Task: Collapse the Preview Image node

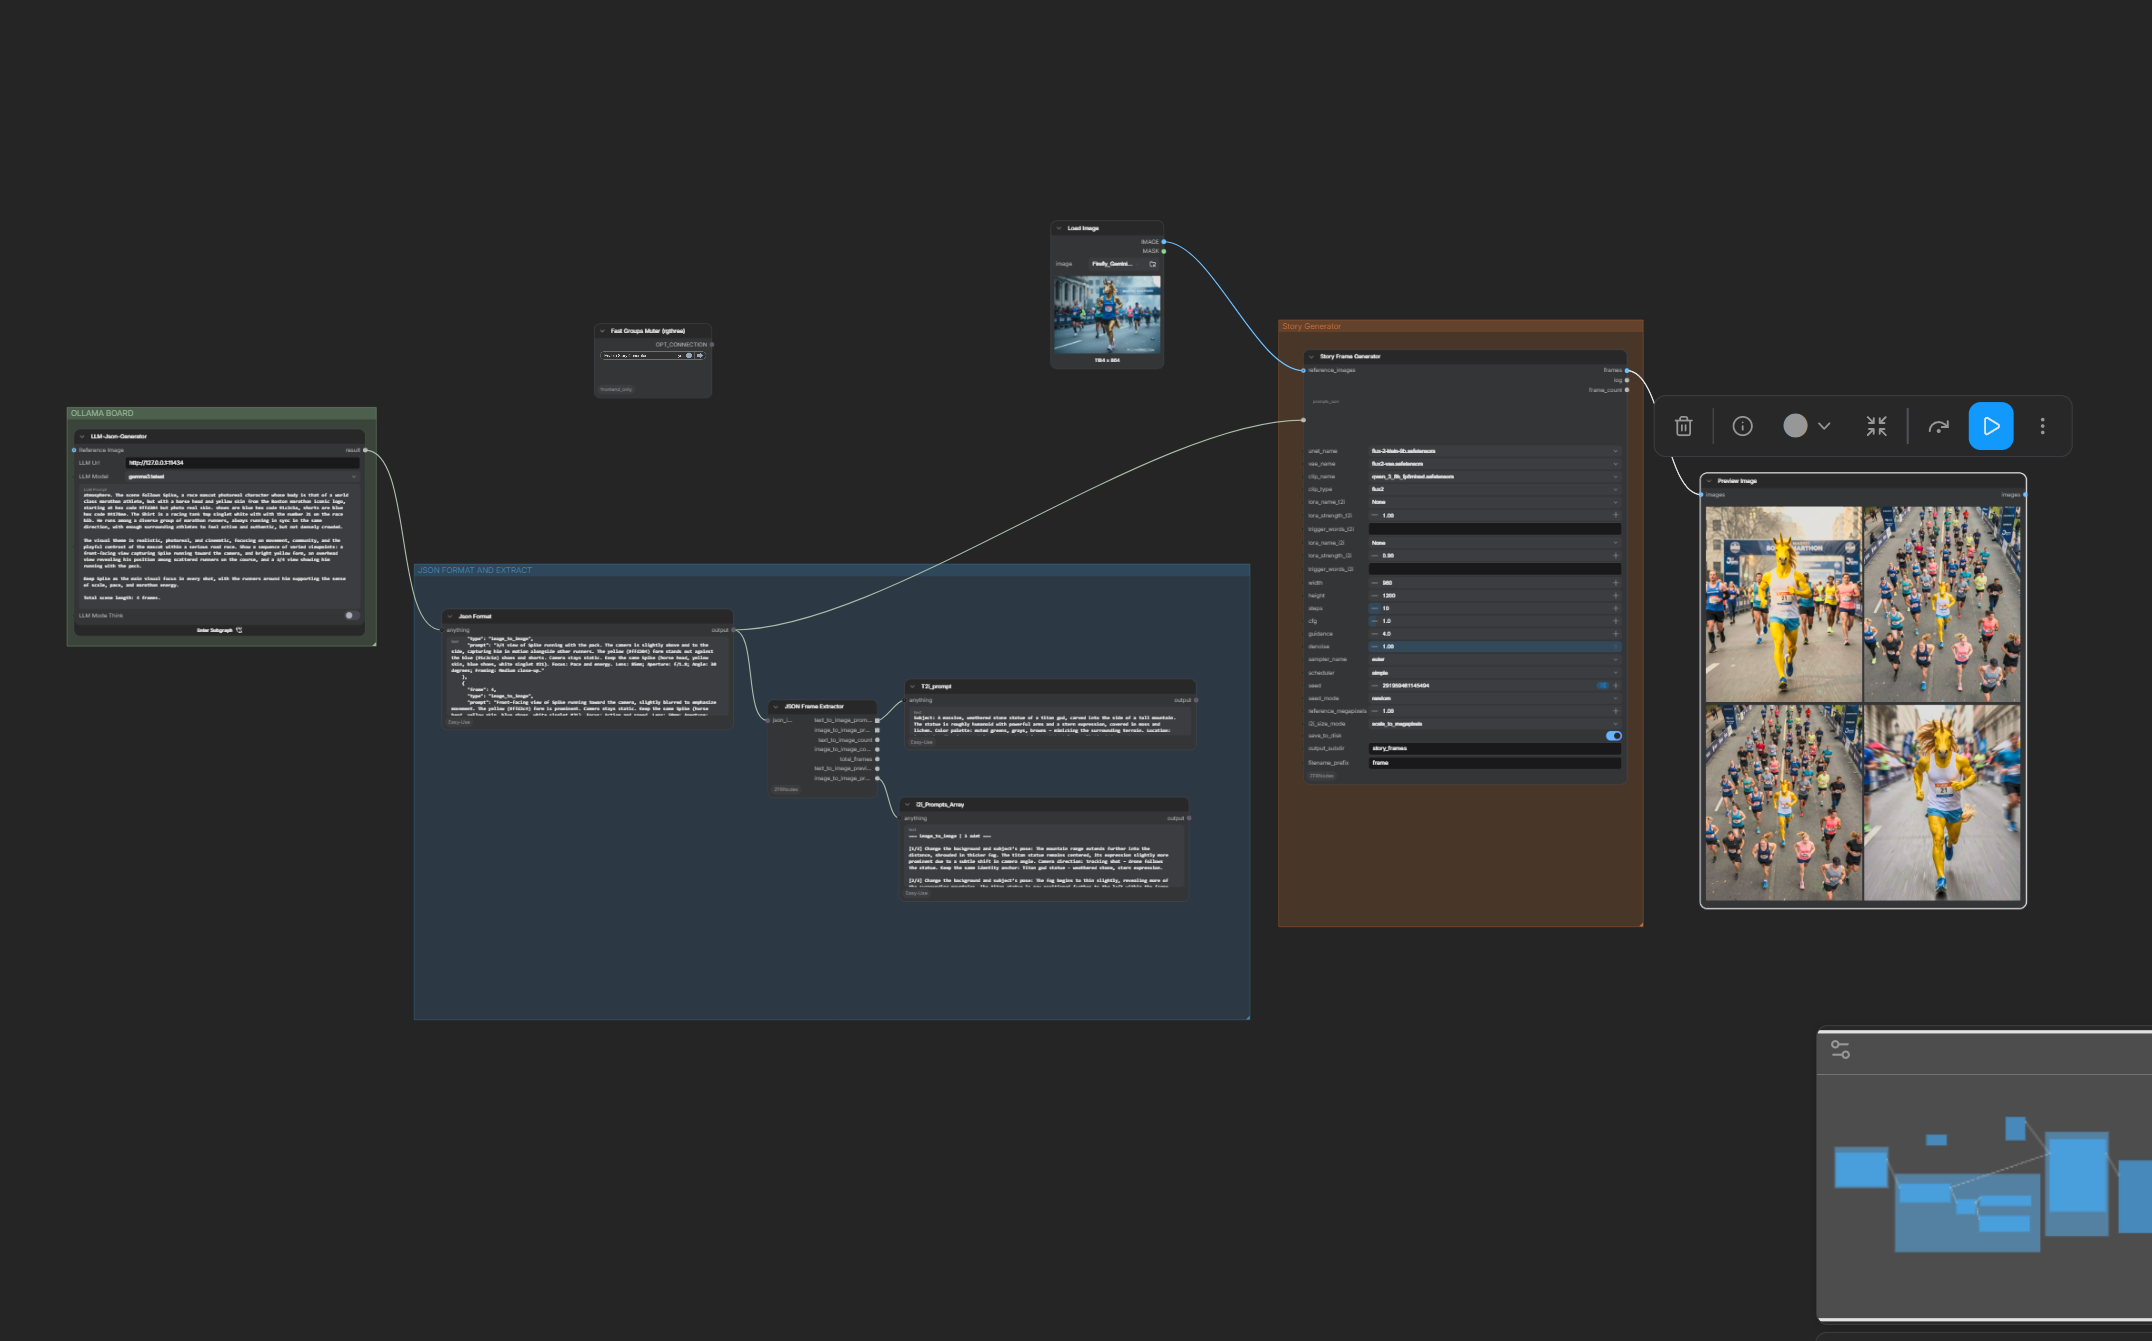Action: tap(1709, 481)
